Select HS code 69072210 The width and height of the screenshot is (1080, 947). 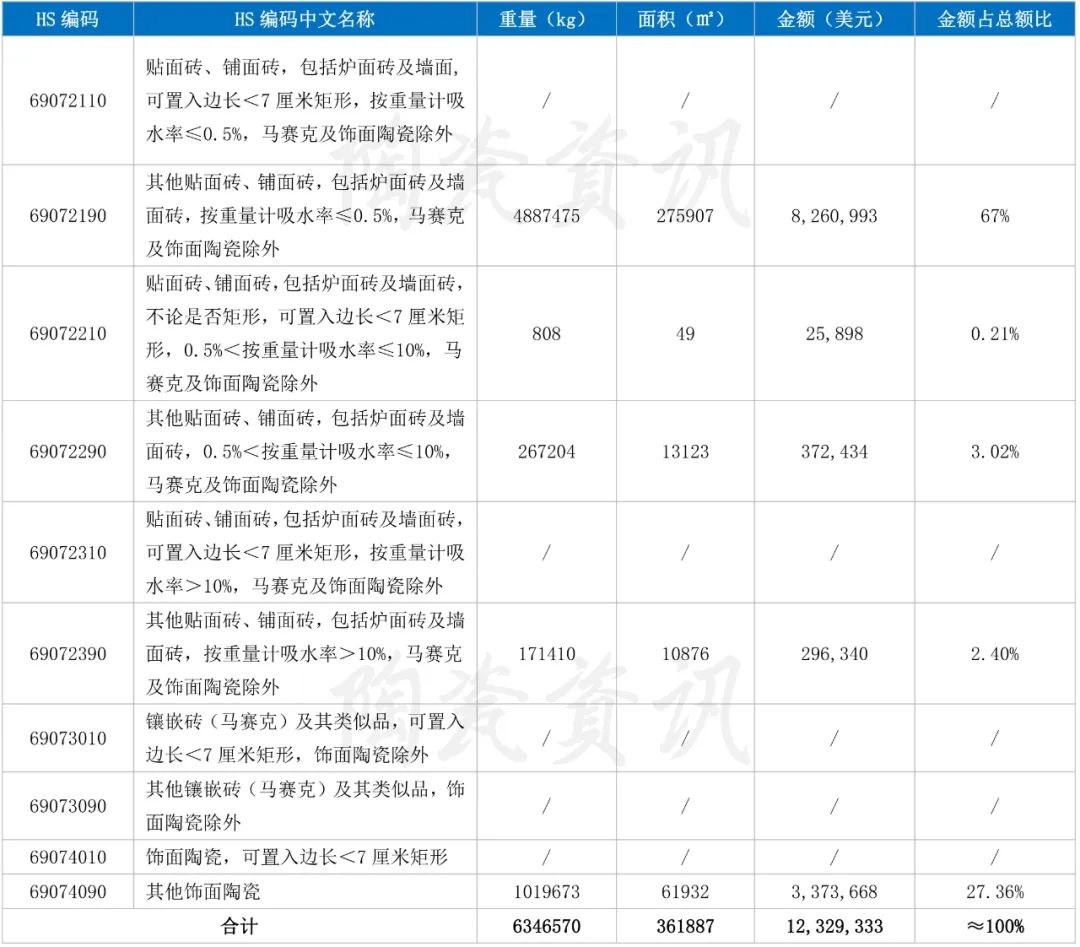point(68,333)
